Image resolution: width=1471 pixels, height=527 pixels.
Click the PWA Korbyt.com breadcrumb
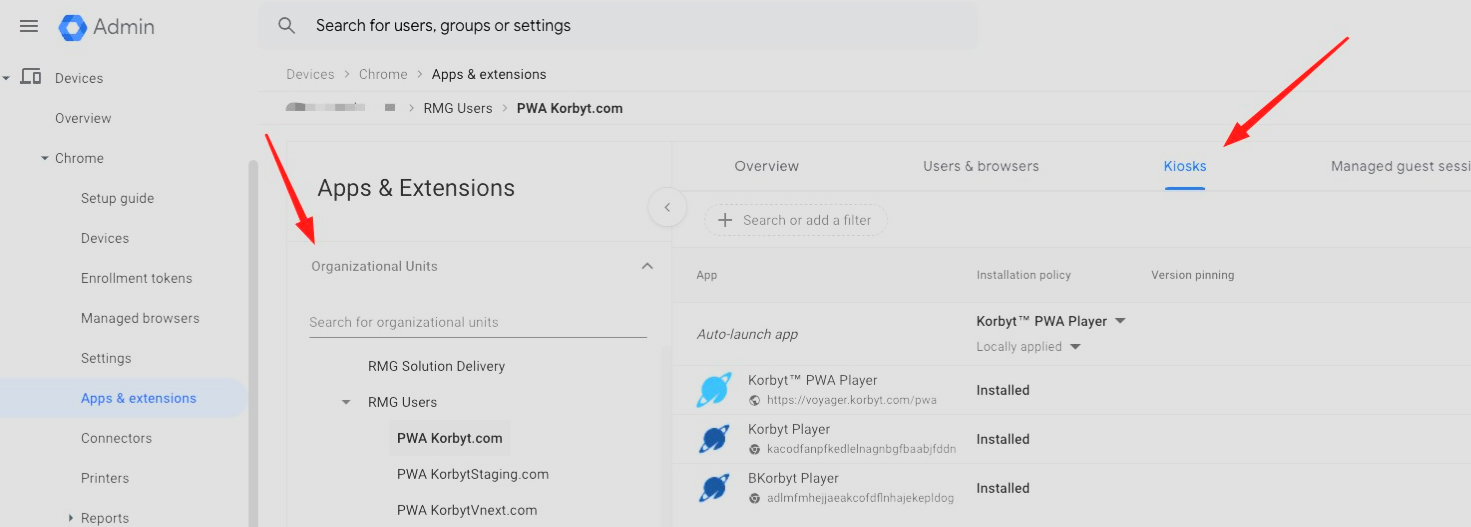(570, 108)
